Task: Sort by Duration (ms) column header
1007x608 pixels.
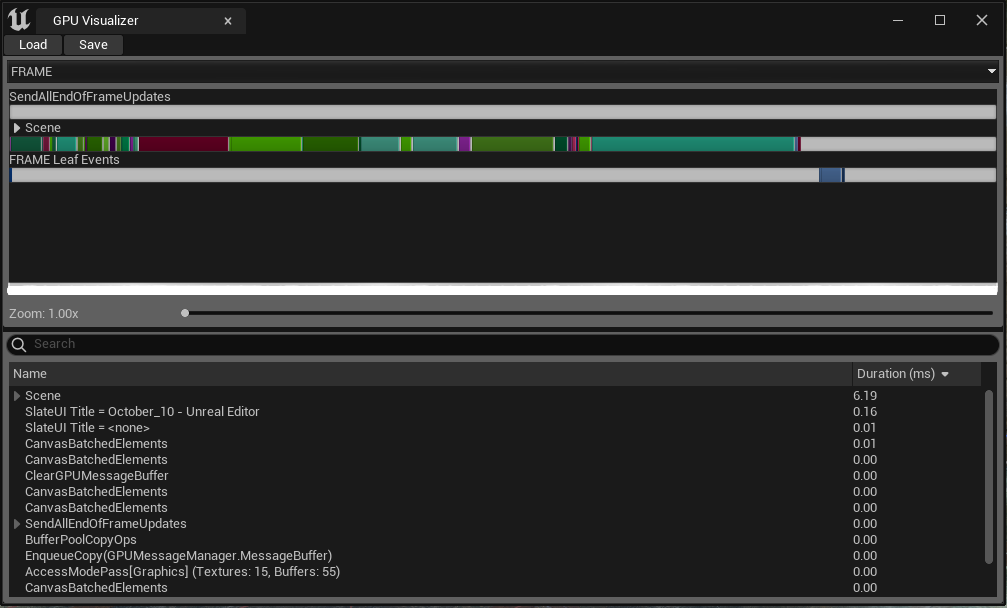Action: pos(916,374)
